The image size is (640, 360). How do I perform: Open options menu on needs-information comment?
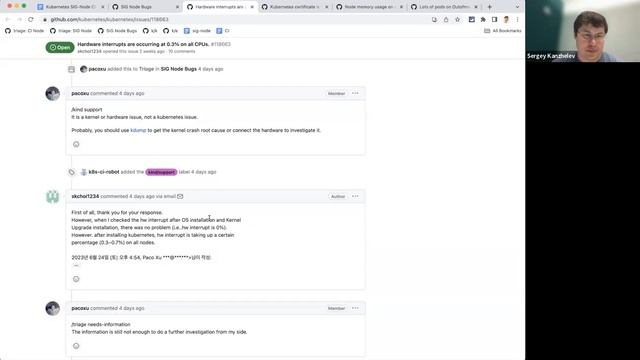pyautogui.click(x=355, y=308)
